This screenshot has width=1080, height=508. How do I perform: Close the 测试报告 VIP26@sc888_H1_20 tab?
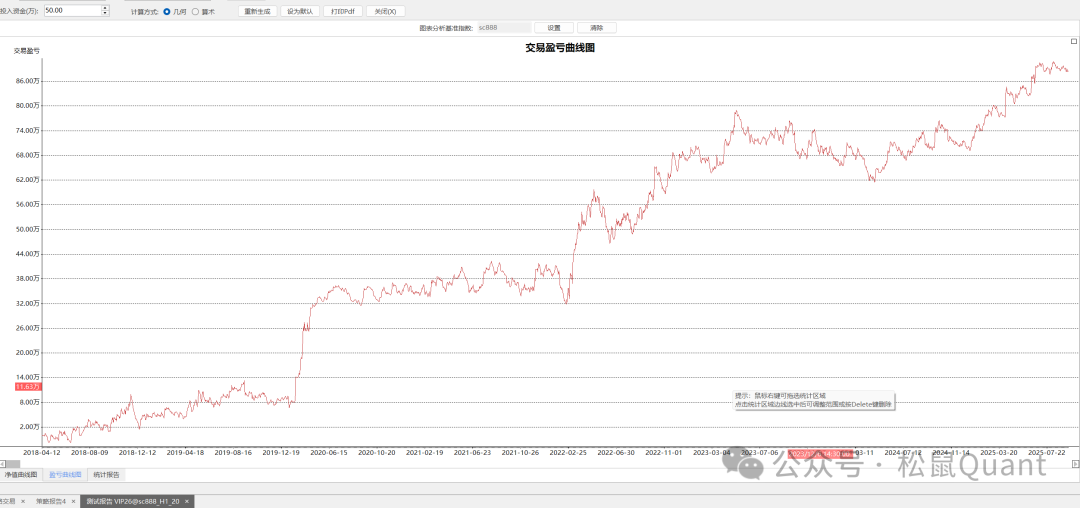188,500
